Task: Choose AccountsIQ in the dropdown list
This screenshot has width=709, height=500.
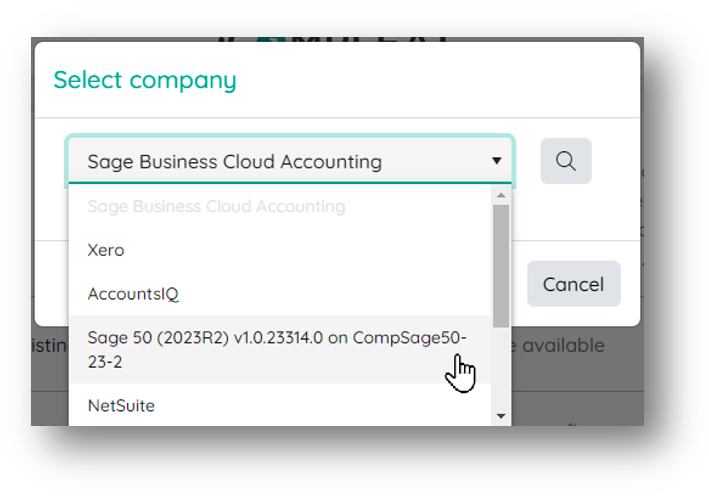Action: 279,294
